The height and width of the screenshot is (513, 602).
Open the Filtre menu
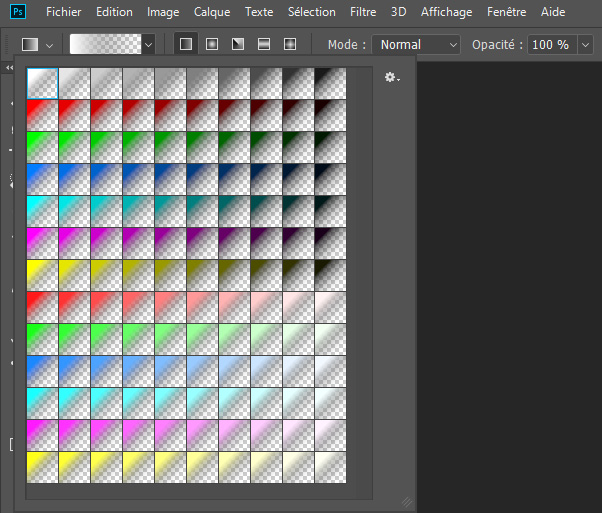(363, 12)
